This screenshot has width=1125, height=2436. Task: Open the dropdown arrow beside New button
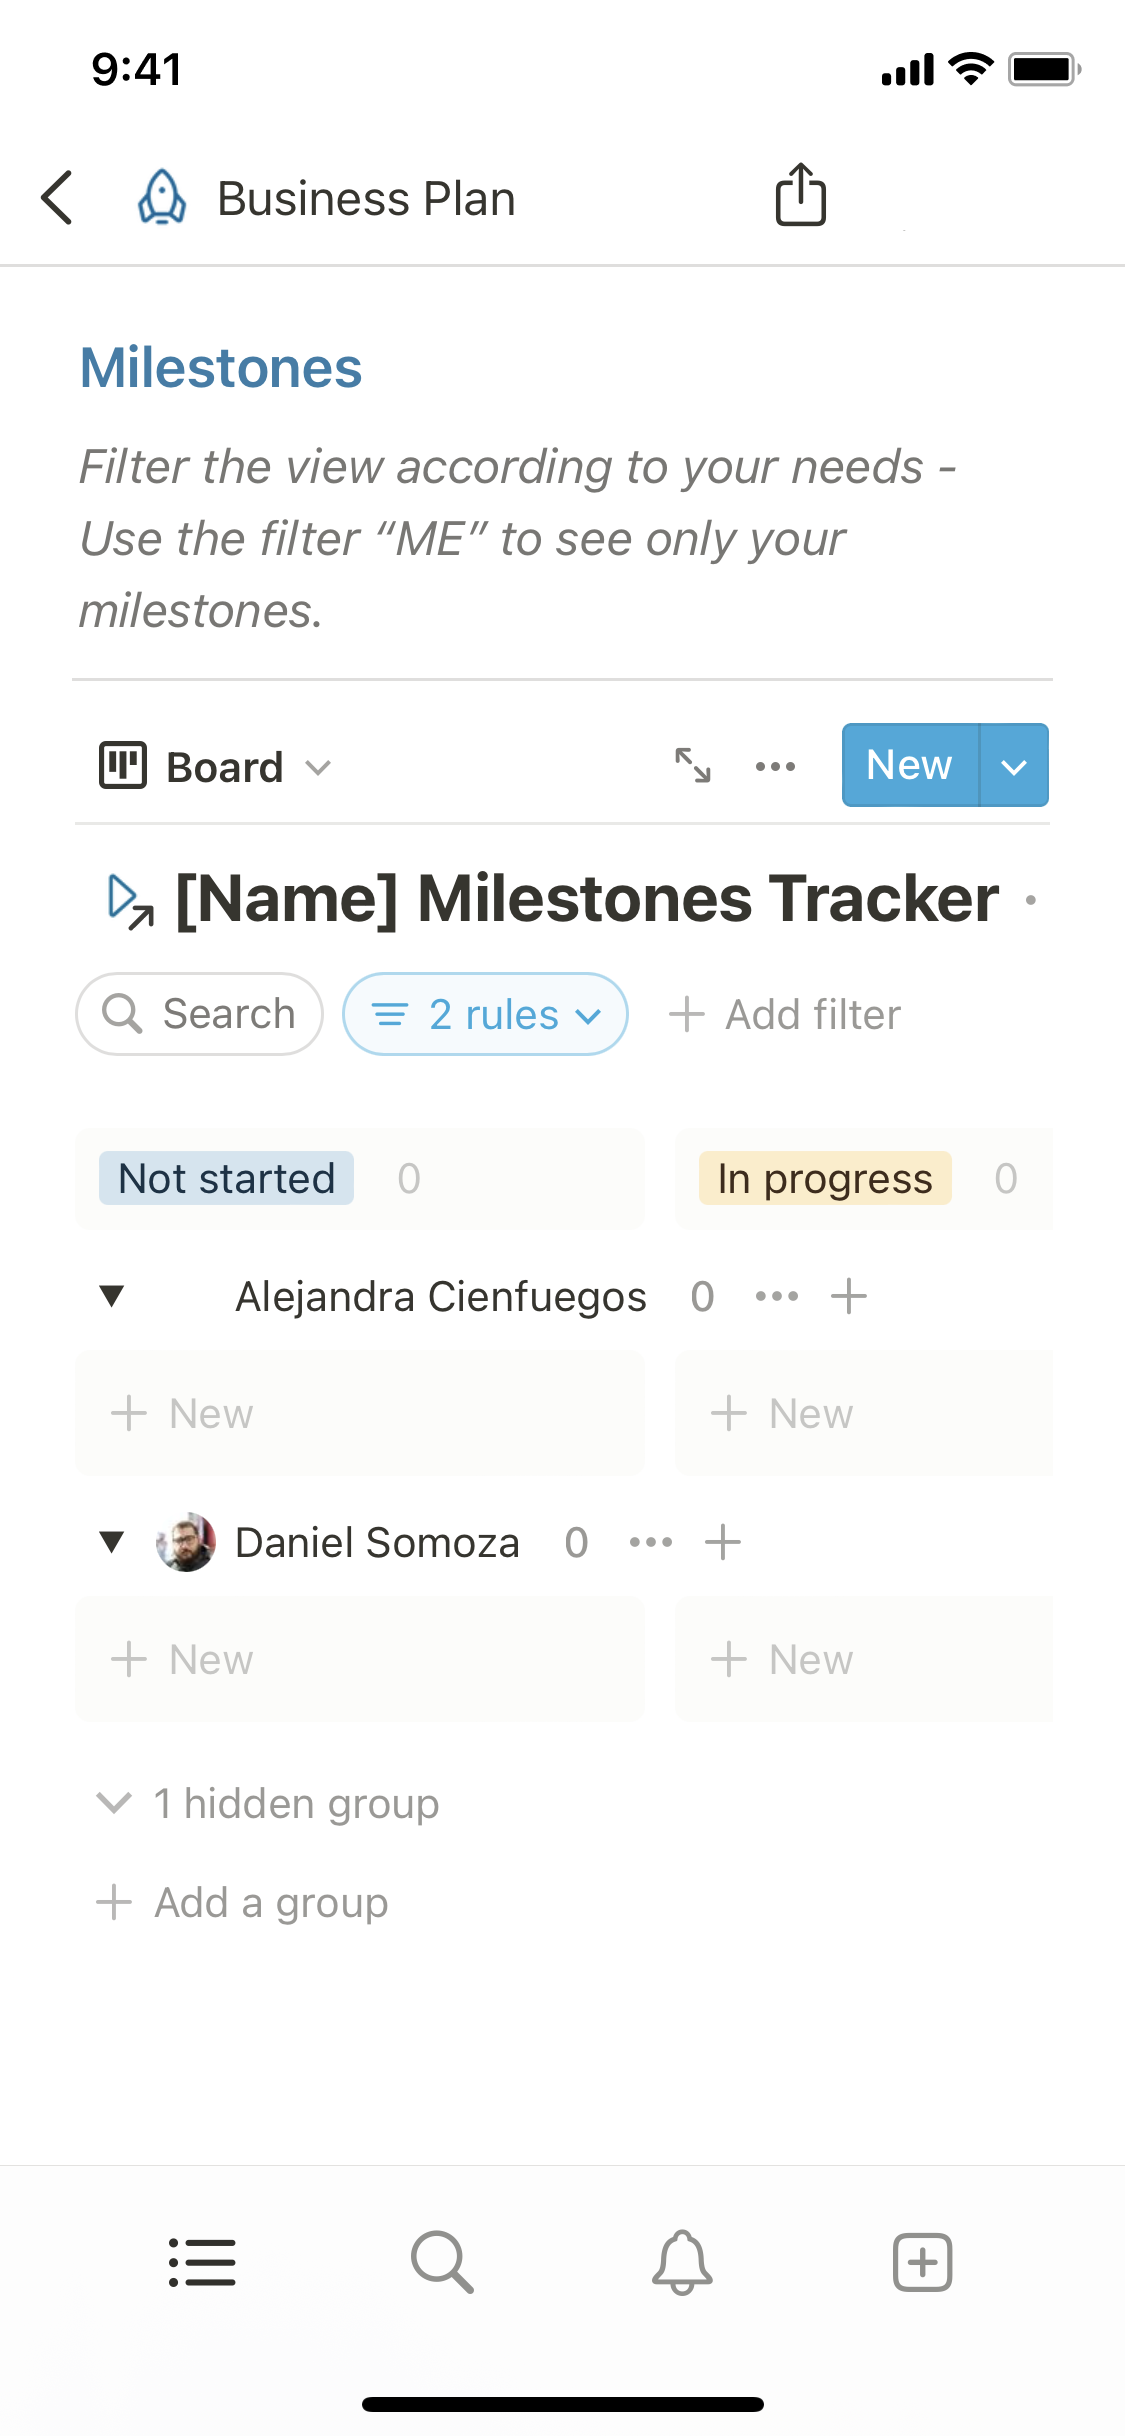(1014, 766)
